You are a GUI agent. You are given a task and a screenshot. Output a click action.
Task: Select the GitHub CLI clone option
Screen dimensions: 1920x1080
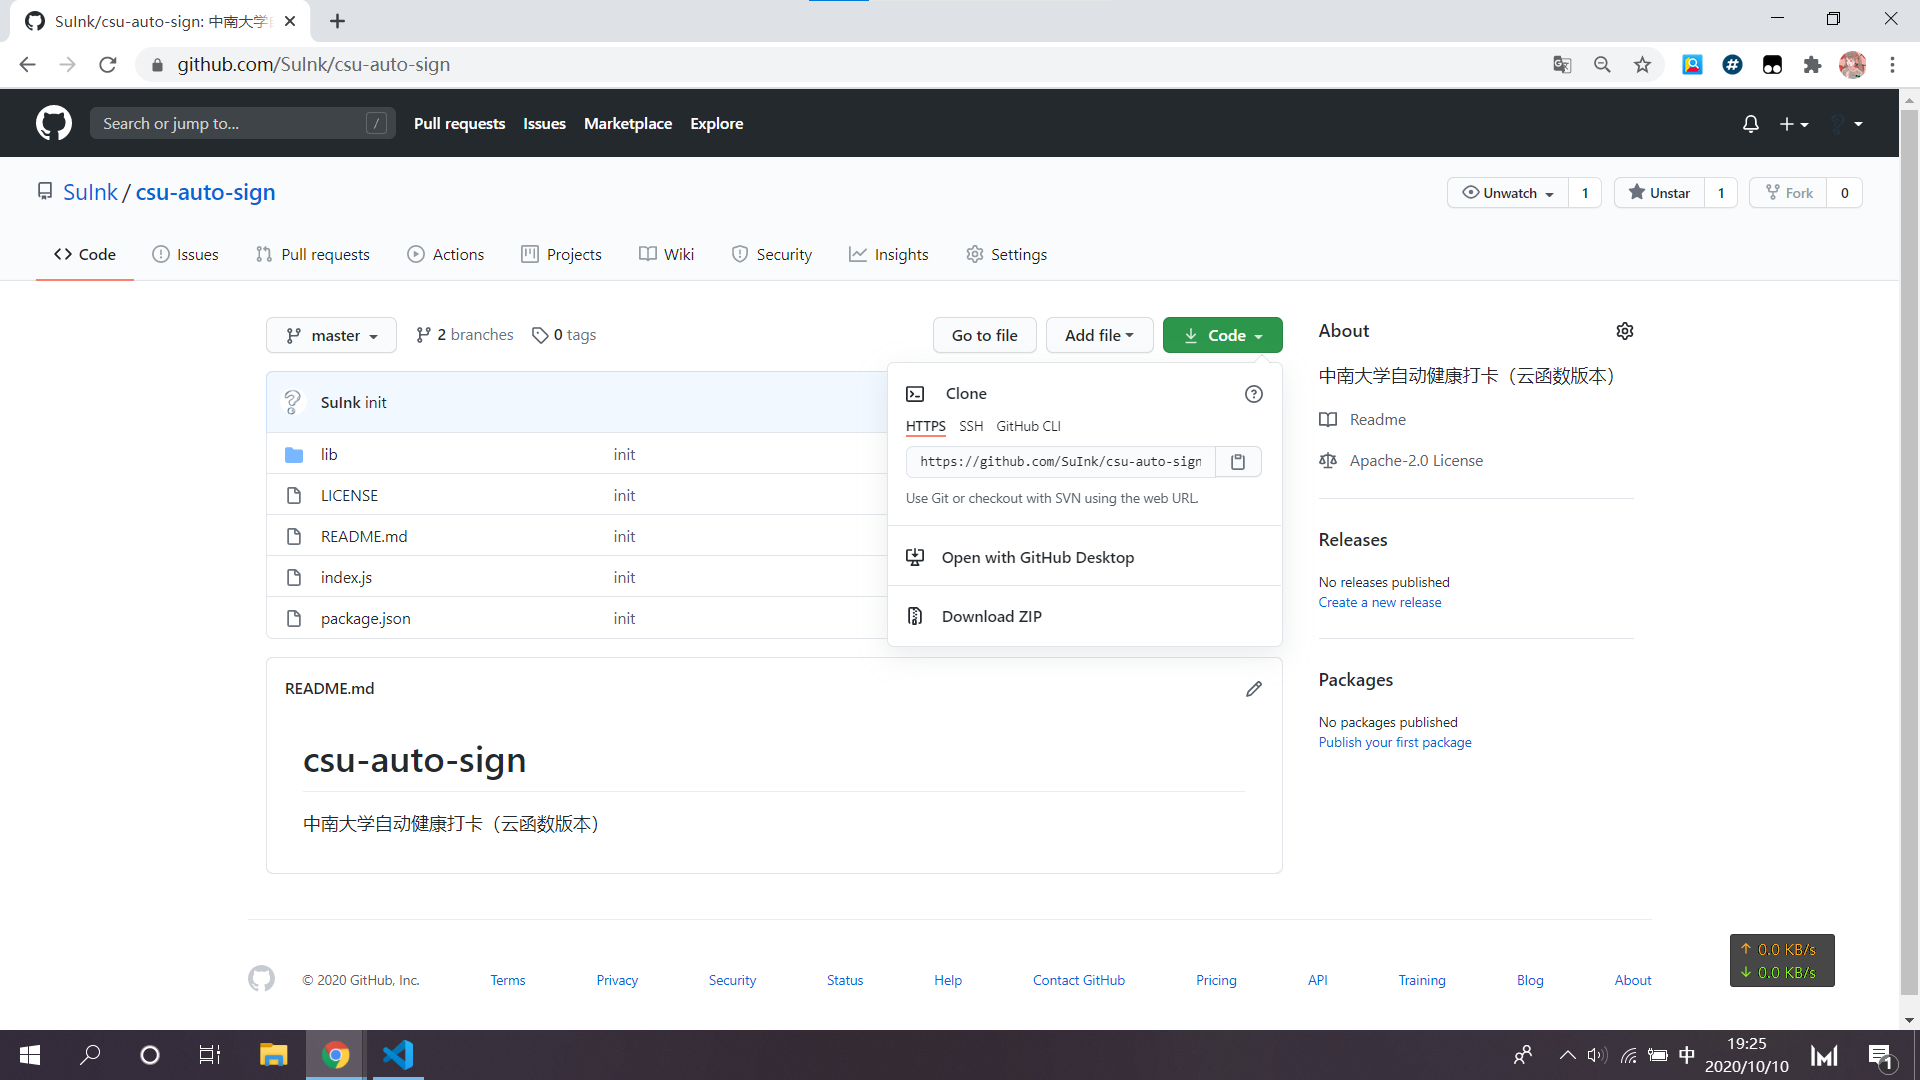[x=1028, y=427]
